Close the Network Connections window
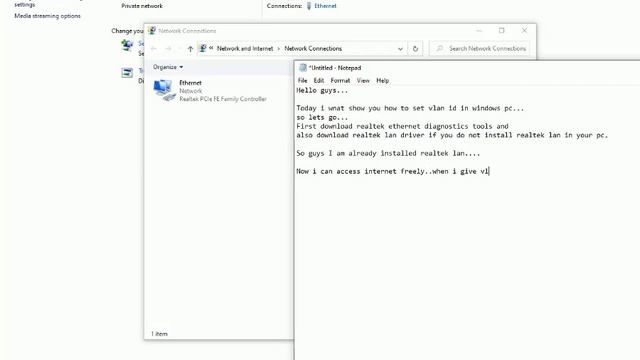 (524, 31)
